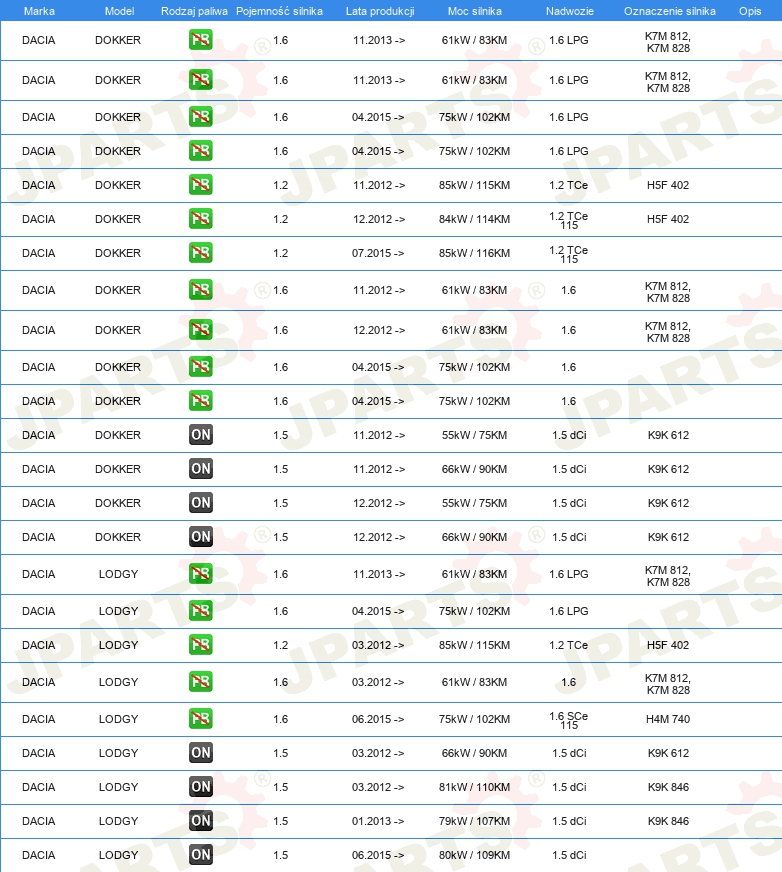Click K9K 846 in the 107KM row

point(668,821)
